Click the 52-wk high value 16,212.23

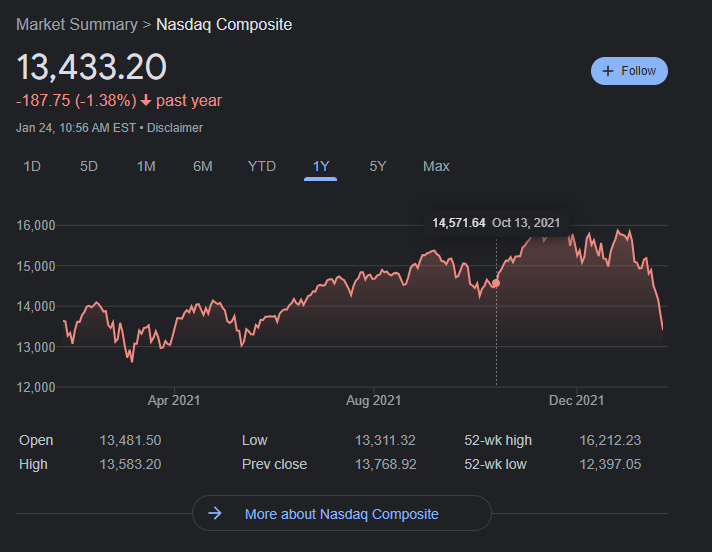[610, 440]
